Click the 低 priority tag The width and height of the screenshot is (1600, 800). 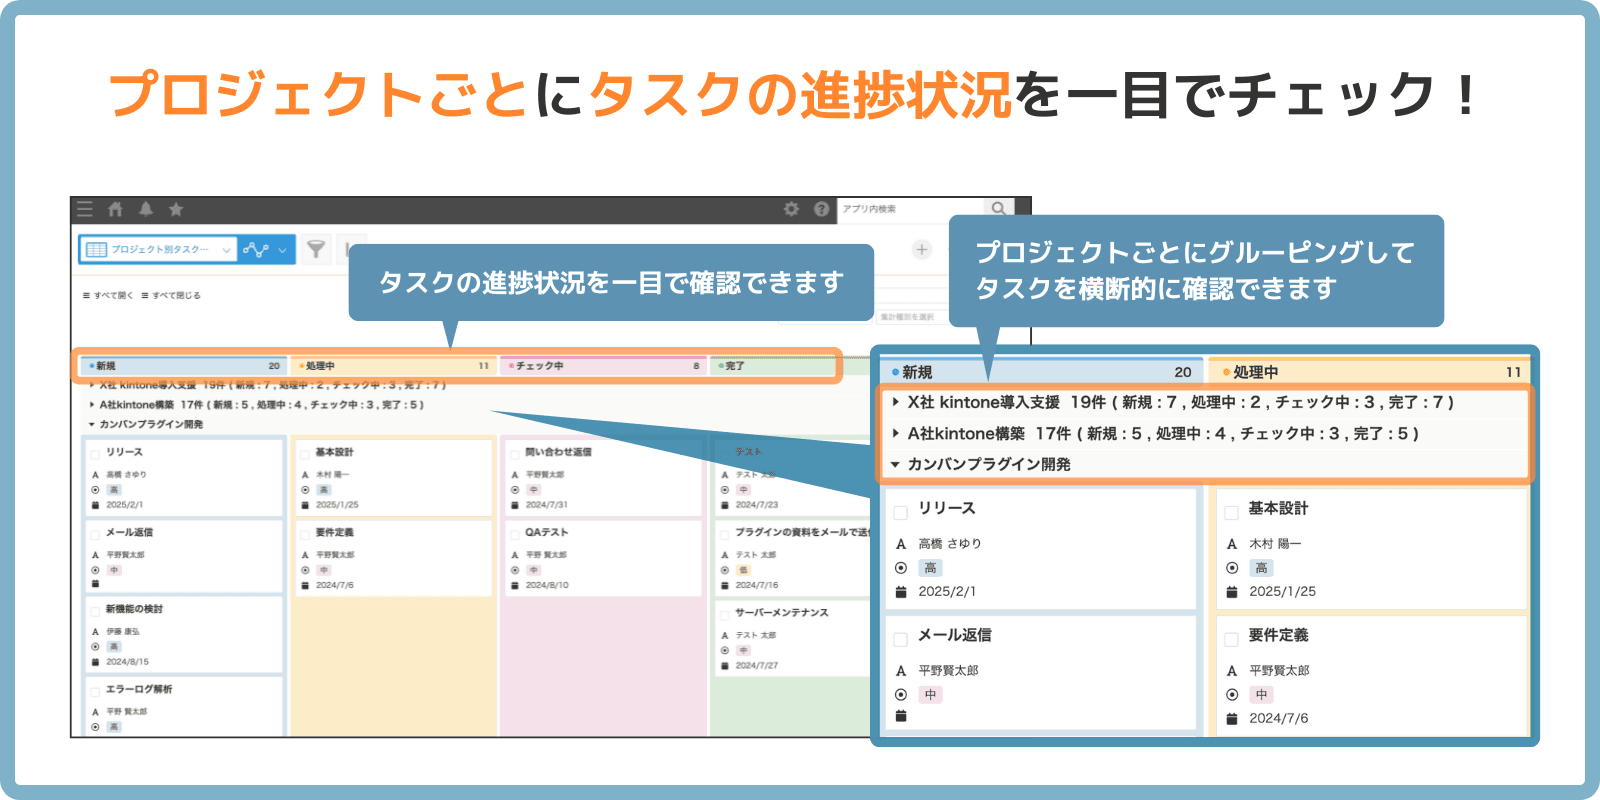pos(743,570)
